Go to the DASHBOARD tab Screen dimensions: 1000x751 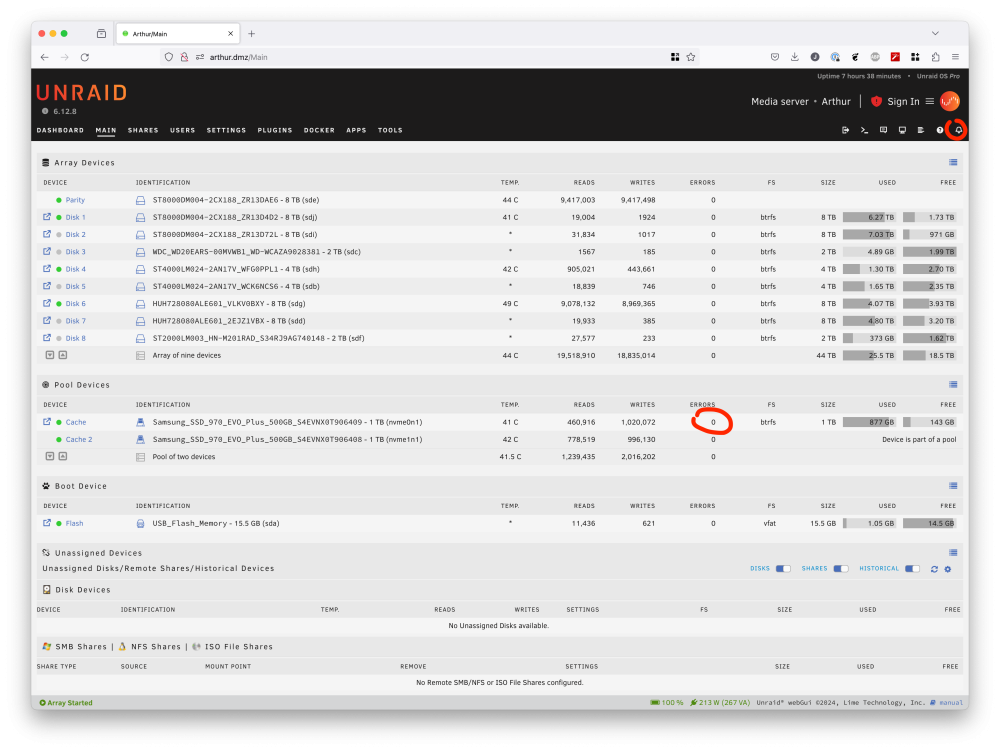click(x=60, y=130)
